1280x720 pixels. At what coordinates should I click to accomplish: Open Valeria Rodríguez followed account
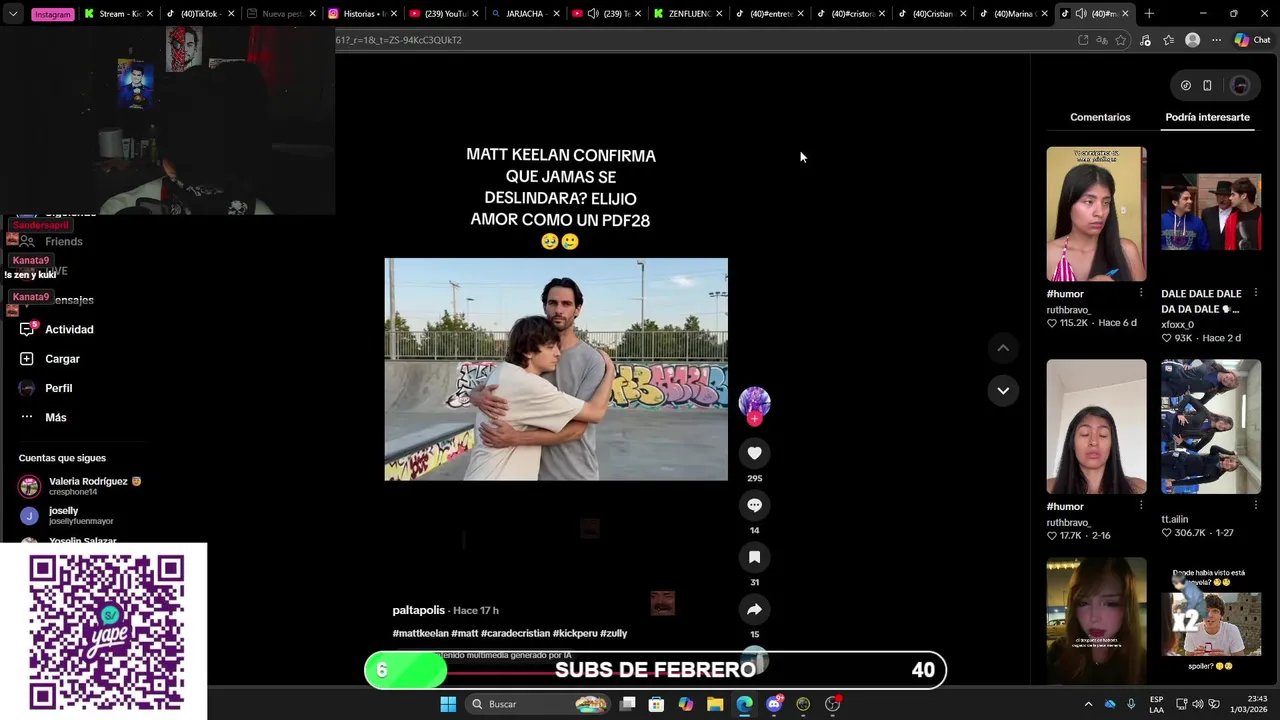point(80,486)
